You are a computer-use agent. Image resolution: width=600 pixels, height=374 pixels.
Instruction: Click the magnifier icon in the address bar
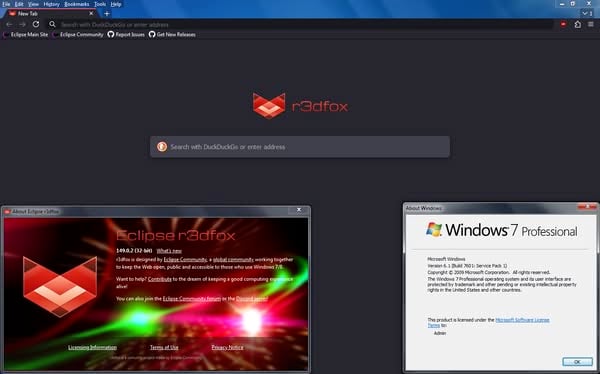pyautogui.click(x=52, y=24)
